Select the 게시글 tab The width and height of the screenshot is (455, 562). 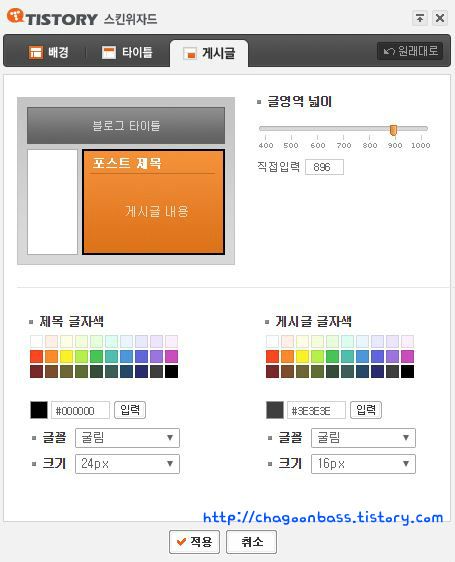pos(209,53)
